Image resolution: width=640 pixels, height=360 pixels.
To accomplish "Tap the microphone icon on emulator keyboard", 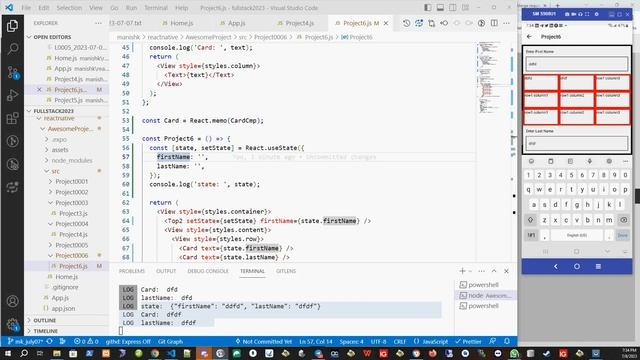I will (x=589, y=161).
